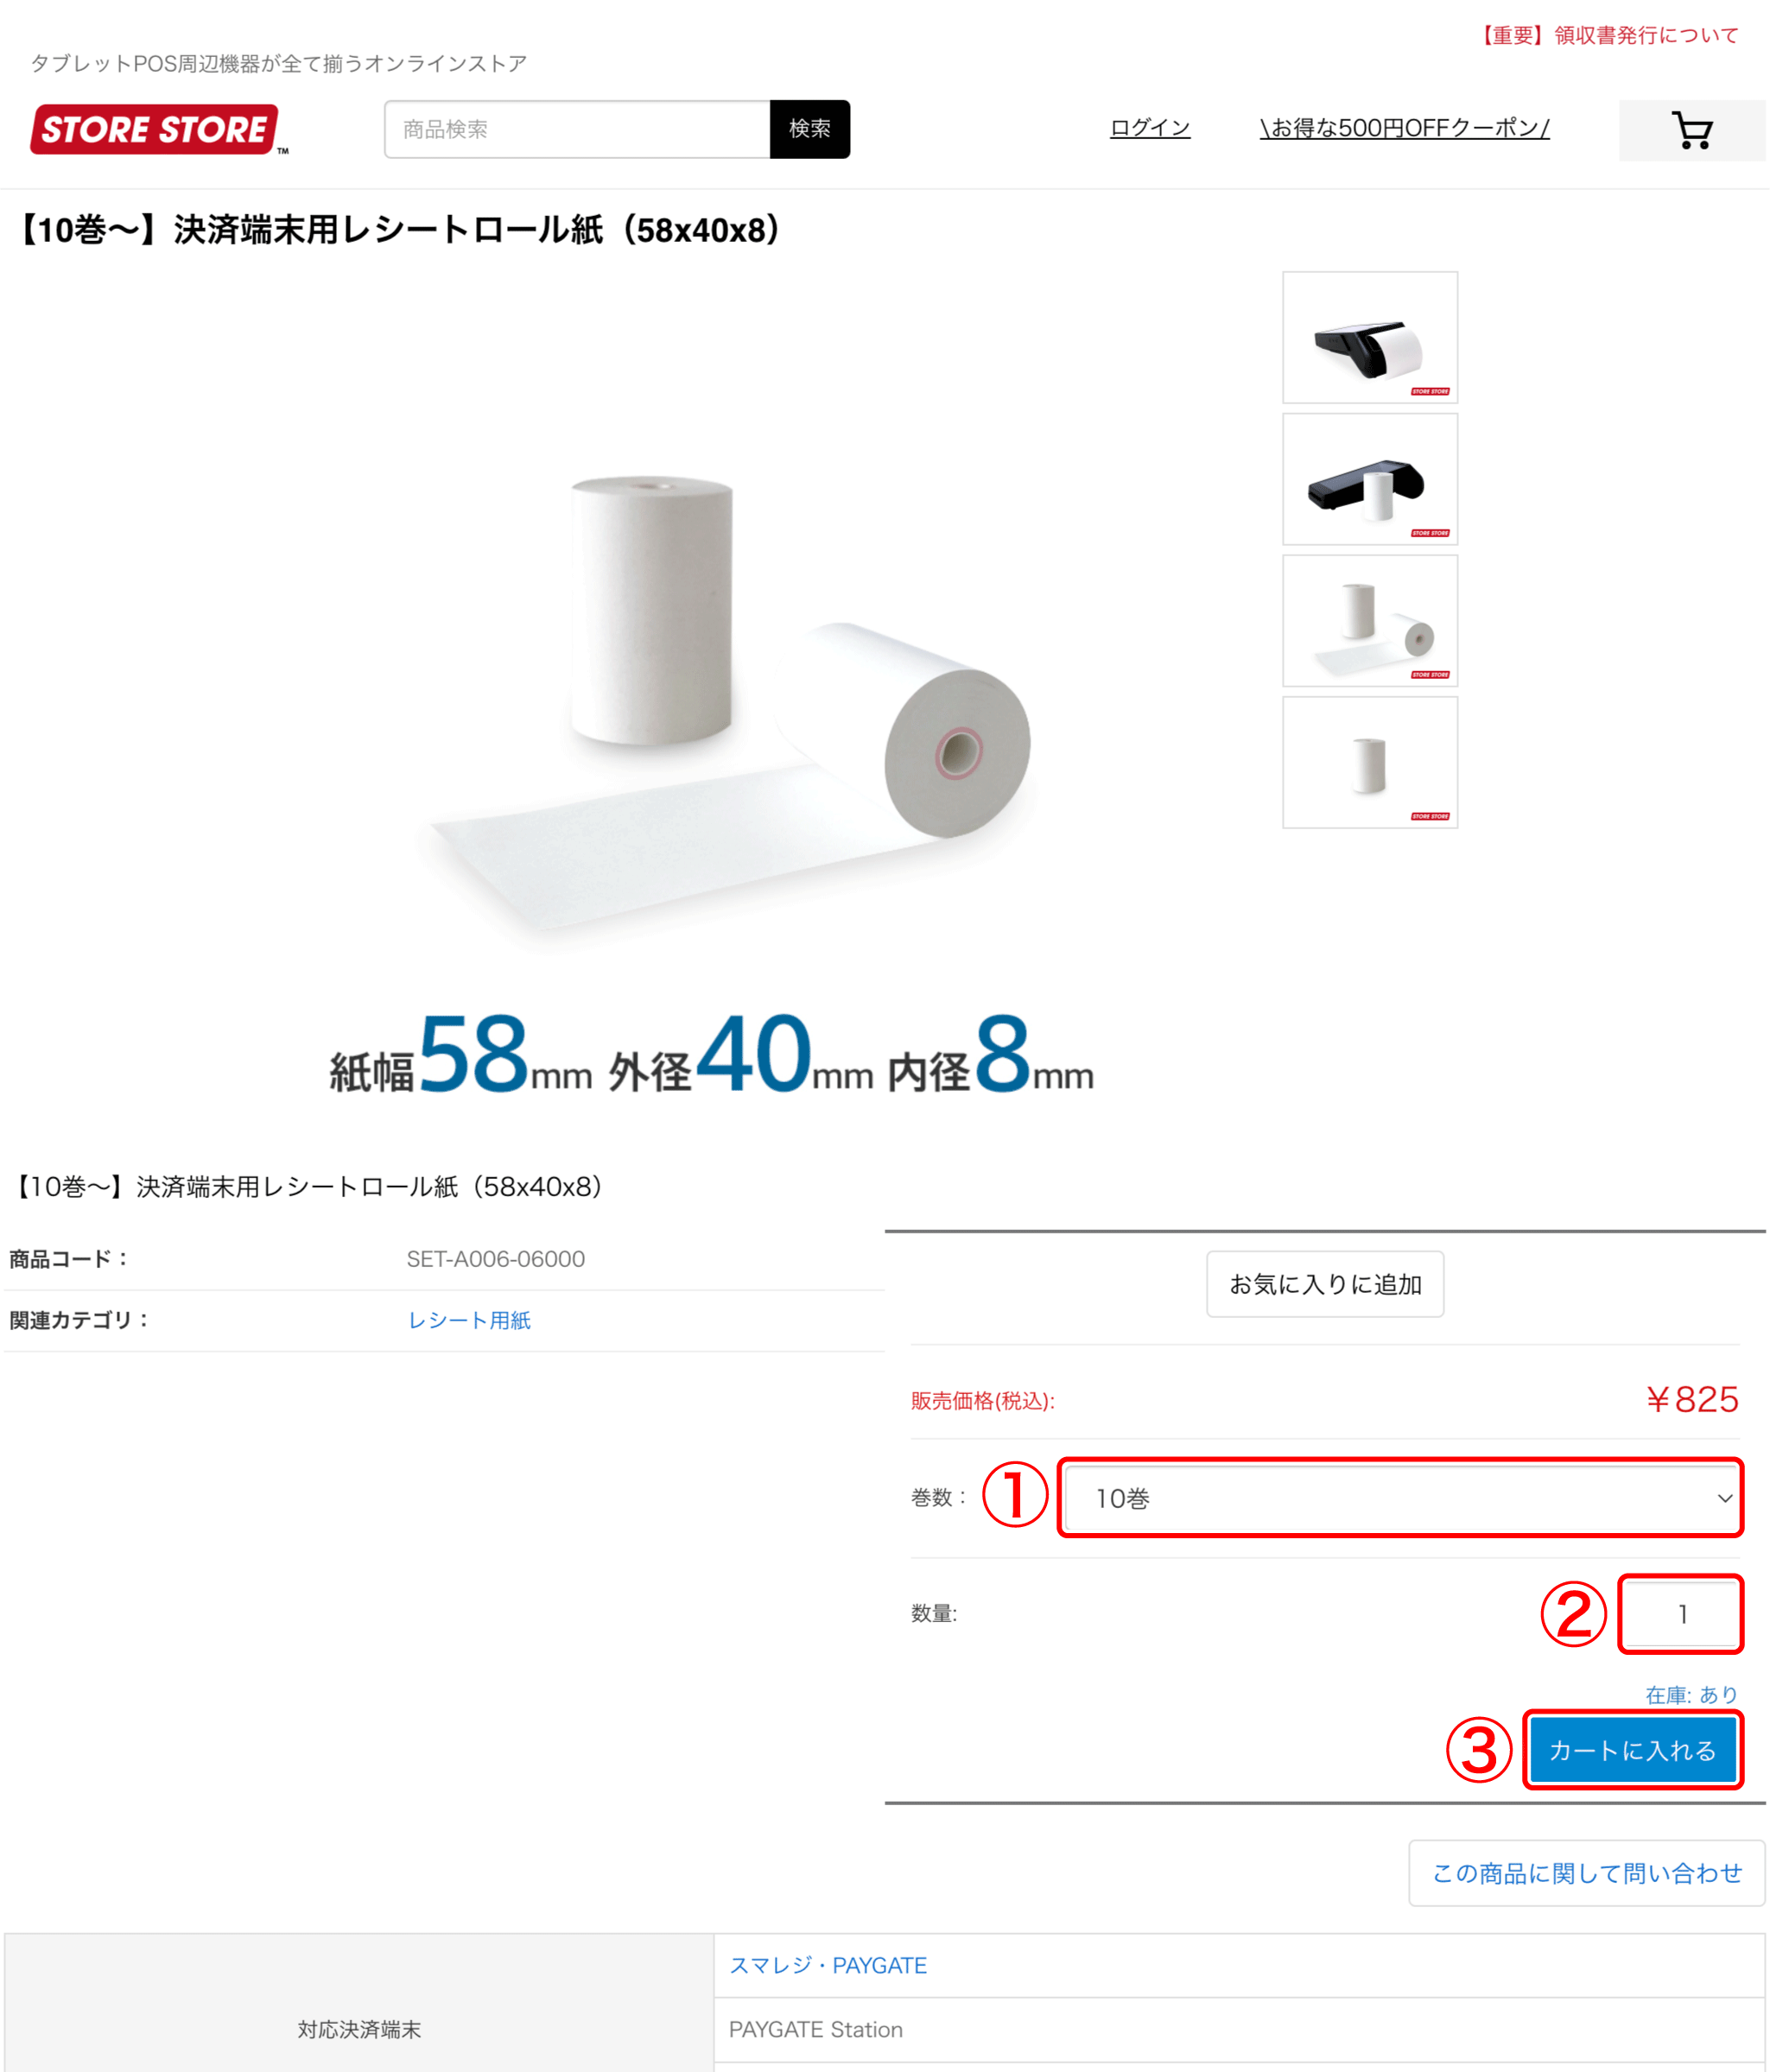Screen dimensions: 1770x2072
Task: Focus the 数量 quantity field
Action: pyautogui.click(x=1681, y=1614)
